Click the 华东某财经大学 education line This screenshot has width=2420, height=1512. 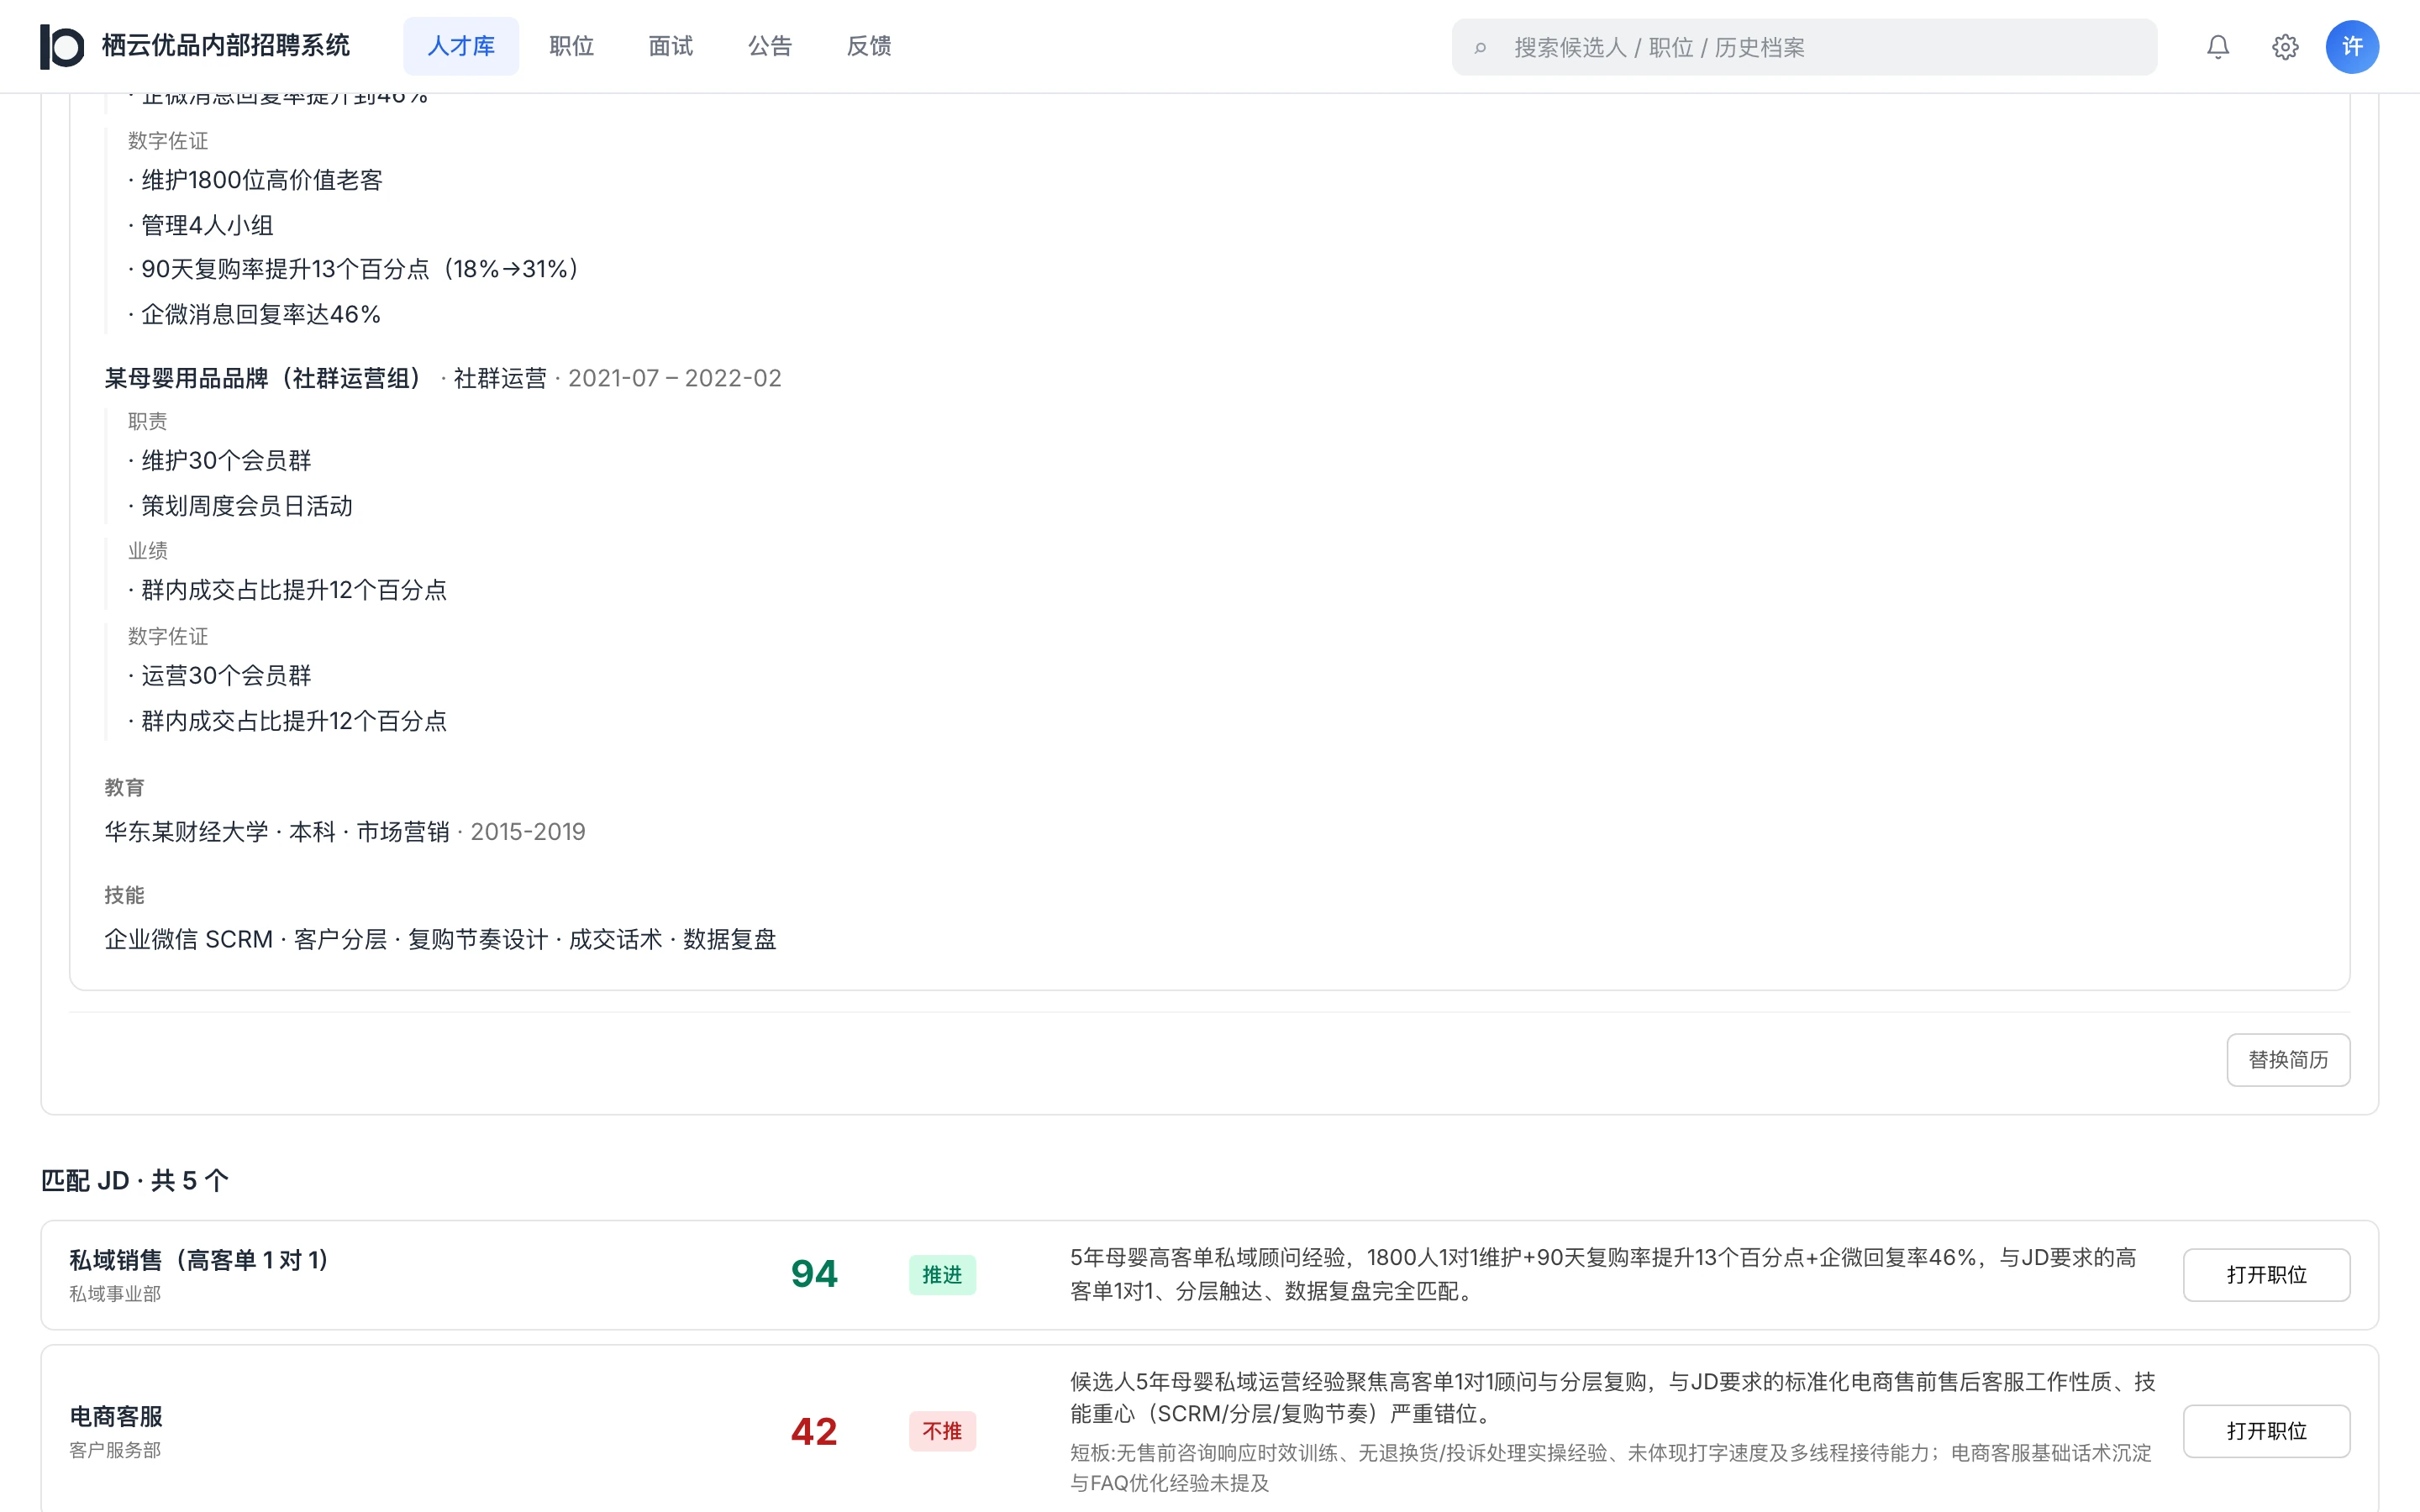tap(345, 832)
